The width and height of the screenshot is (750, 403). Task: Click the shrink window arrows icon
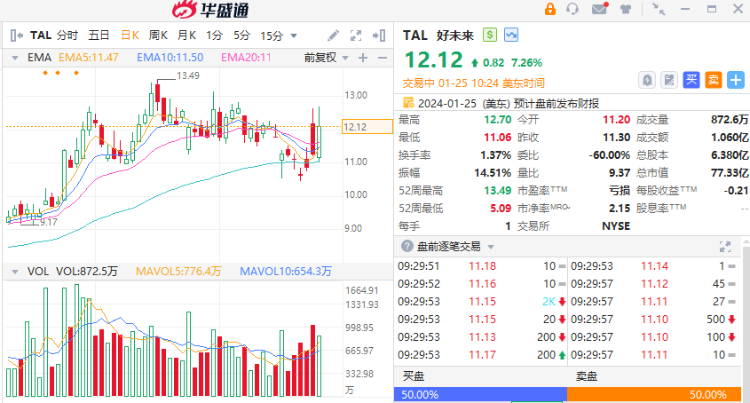659,9
